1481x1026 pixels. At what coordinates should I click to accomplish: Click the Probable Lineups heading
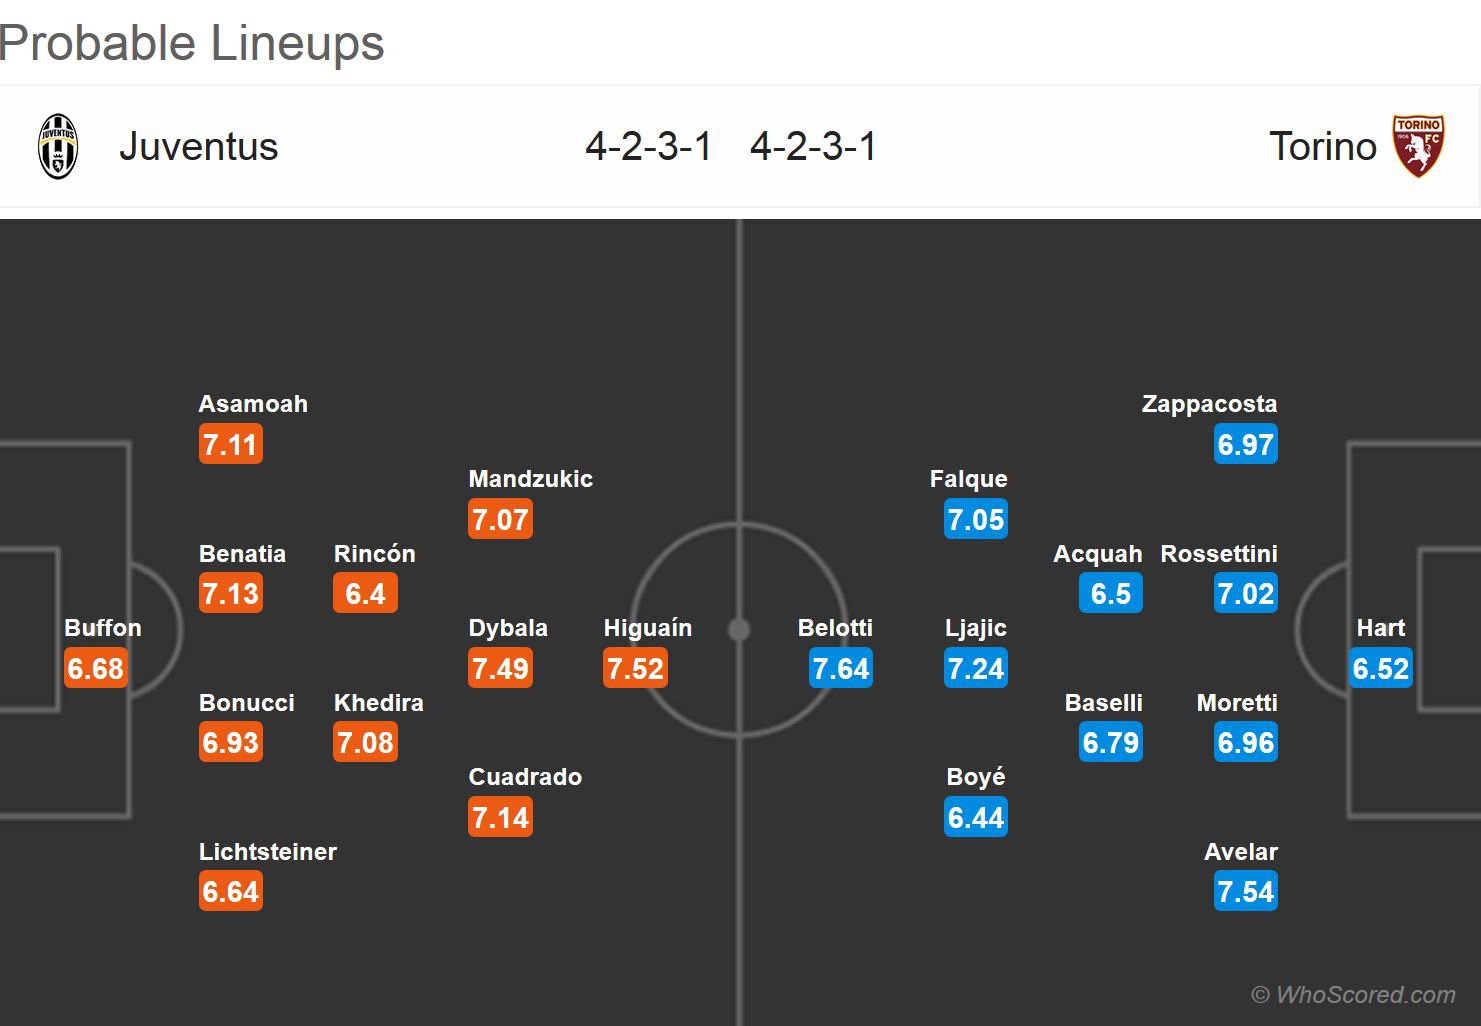pos(192,43)
